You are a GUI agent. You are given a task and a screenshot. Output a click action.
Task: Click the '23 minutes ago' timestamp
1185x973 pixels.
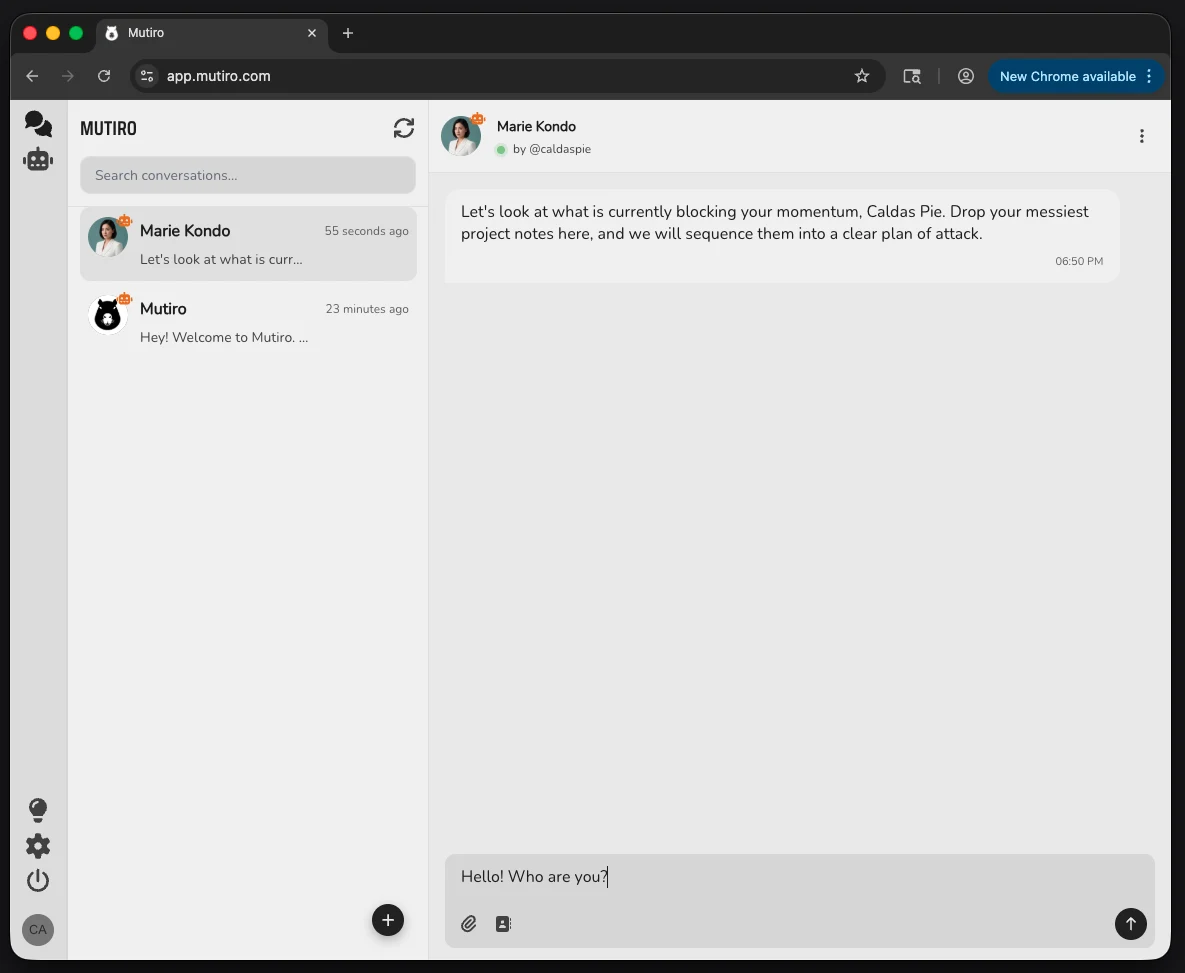[x=367, y=308]
